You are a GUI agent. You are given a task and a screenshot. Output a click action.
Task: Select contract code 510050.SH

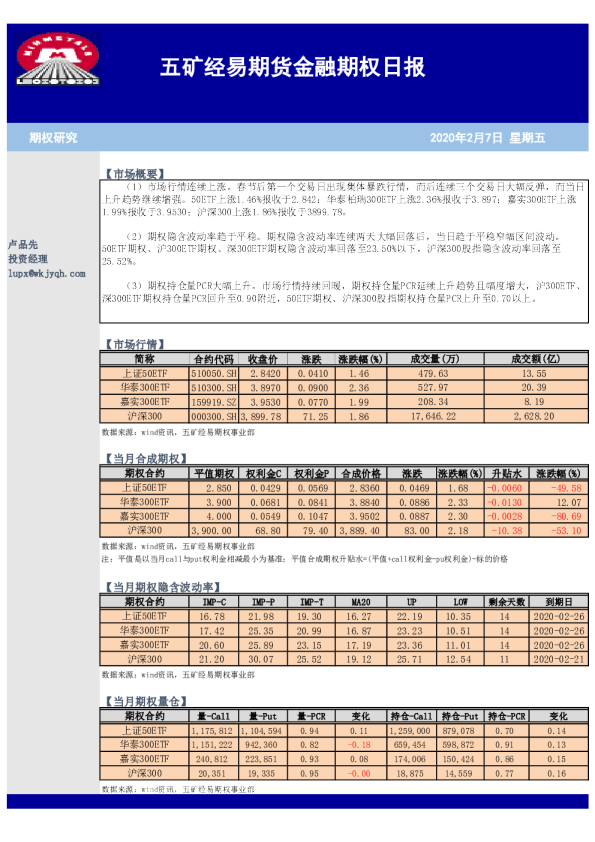click(214, 374)
